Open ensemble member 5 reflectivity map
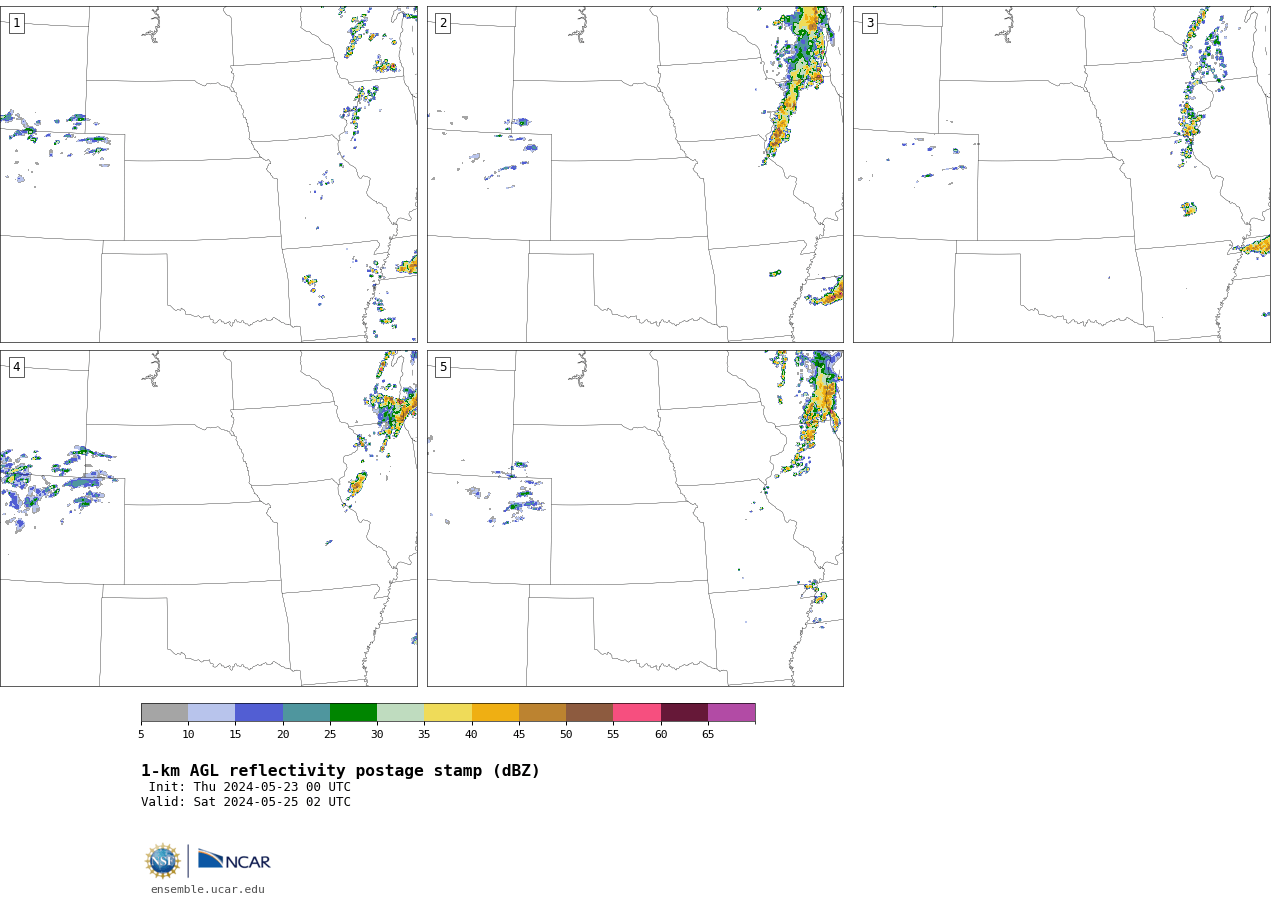 click(x=635, y=518)
